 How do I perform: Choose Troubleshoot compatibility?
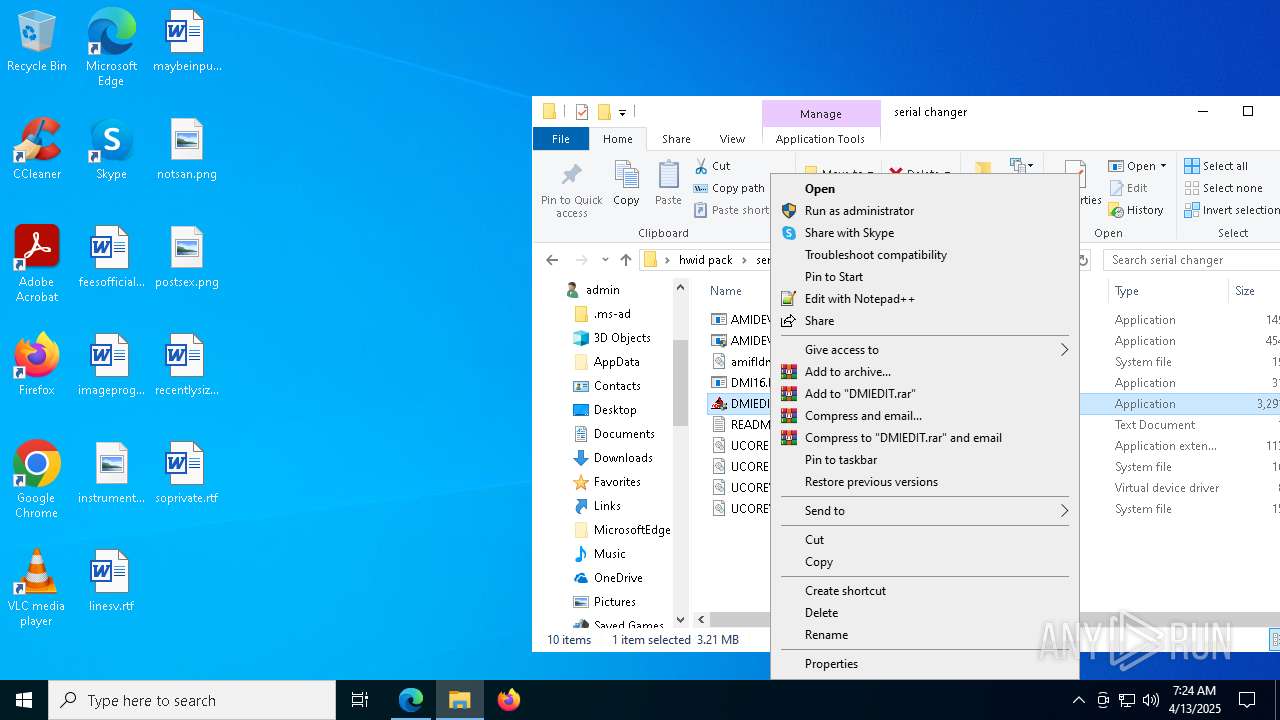924,255
